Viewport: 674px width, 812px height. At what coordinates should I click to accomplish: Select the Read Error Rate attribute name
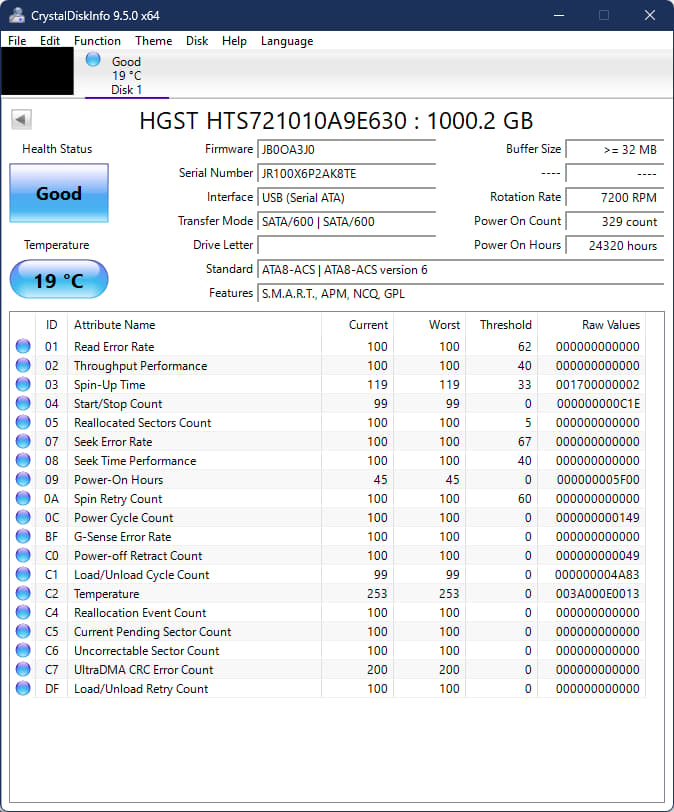(x=114, y=346)
